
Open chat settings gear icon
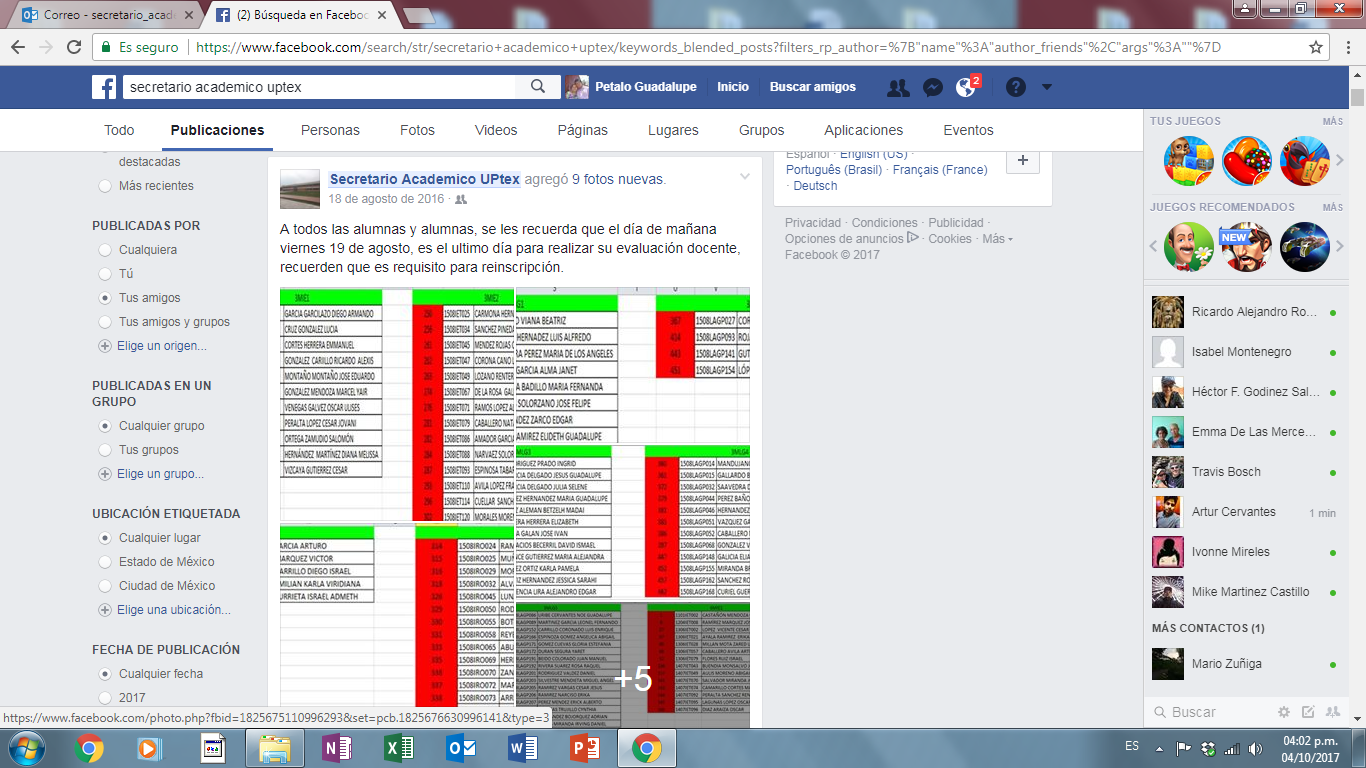click(1284, 712)
